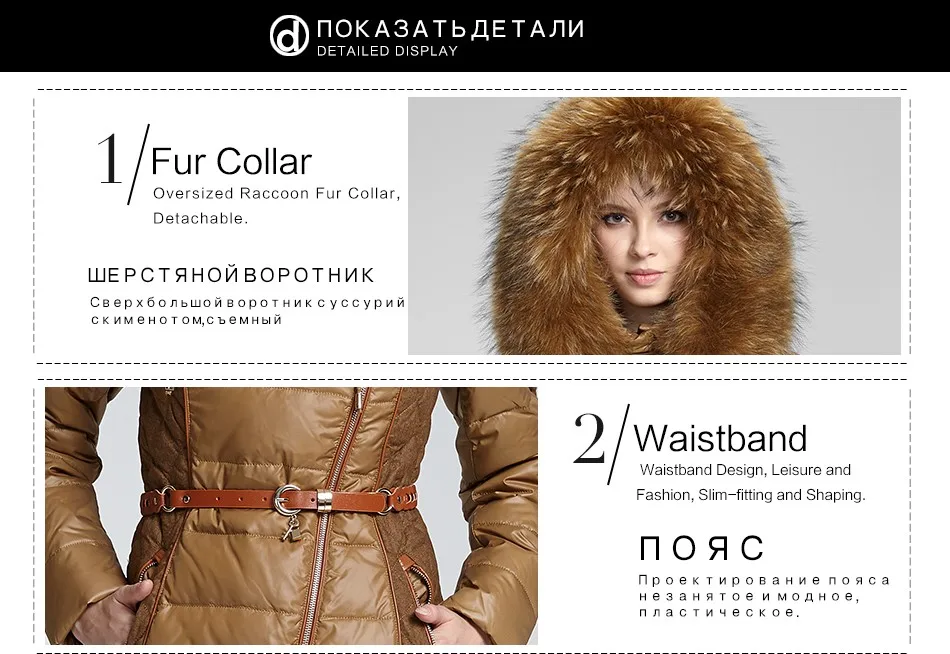Click the large number 2 numeral
Viewport: 950px width, 654px height.
(589, 438)
